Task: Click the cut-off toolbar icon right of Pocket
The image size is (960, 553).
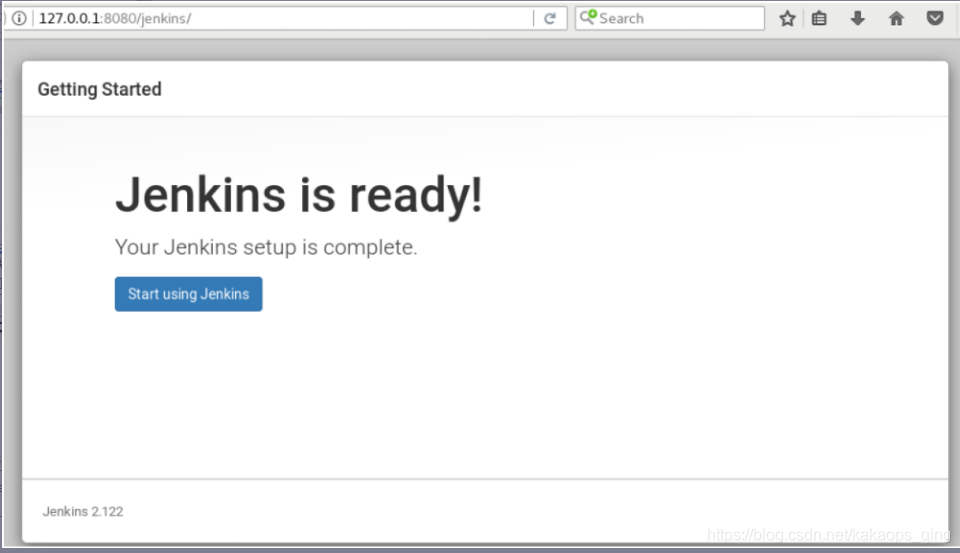Action: click(x=957, y=18)
